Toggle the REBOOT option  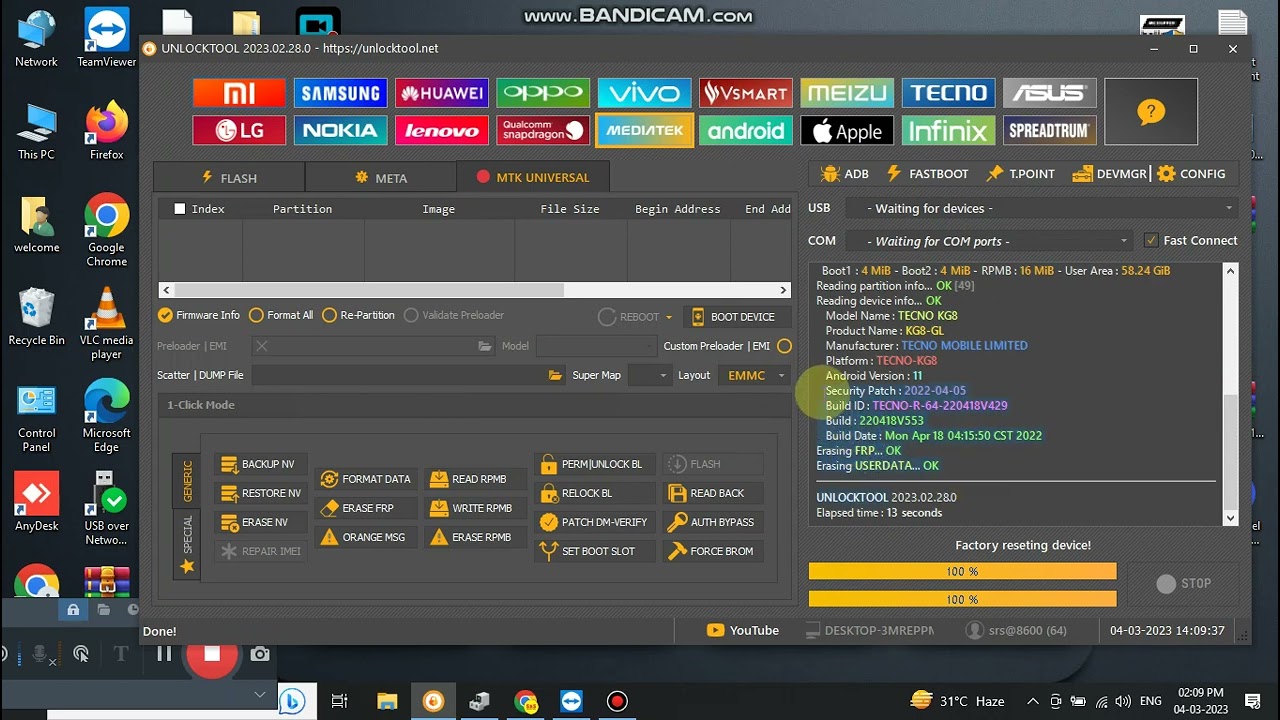click(x=629, y=317)
